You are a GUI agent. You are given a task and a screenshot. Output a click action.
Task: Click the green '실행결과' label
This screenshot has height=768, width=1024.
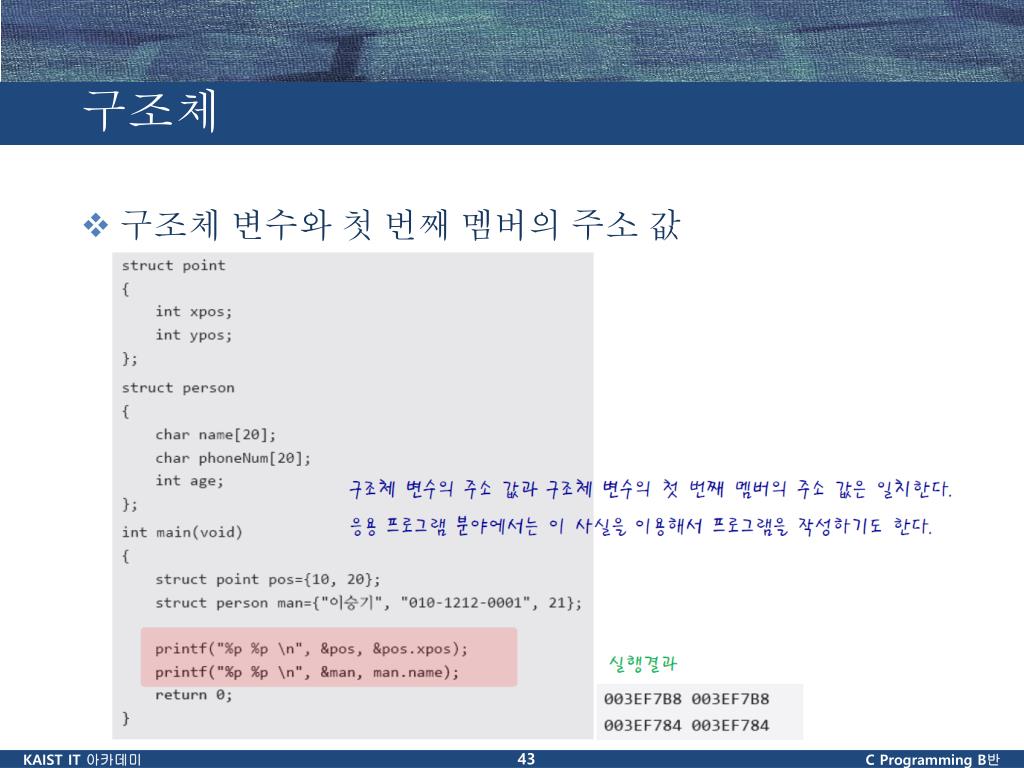click(x=643, y=664)
